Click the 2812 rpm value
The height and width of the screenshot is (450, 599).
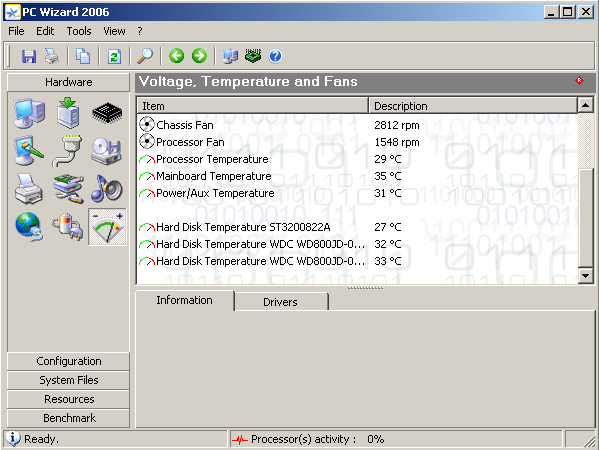397,125
